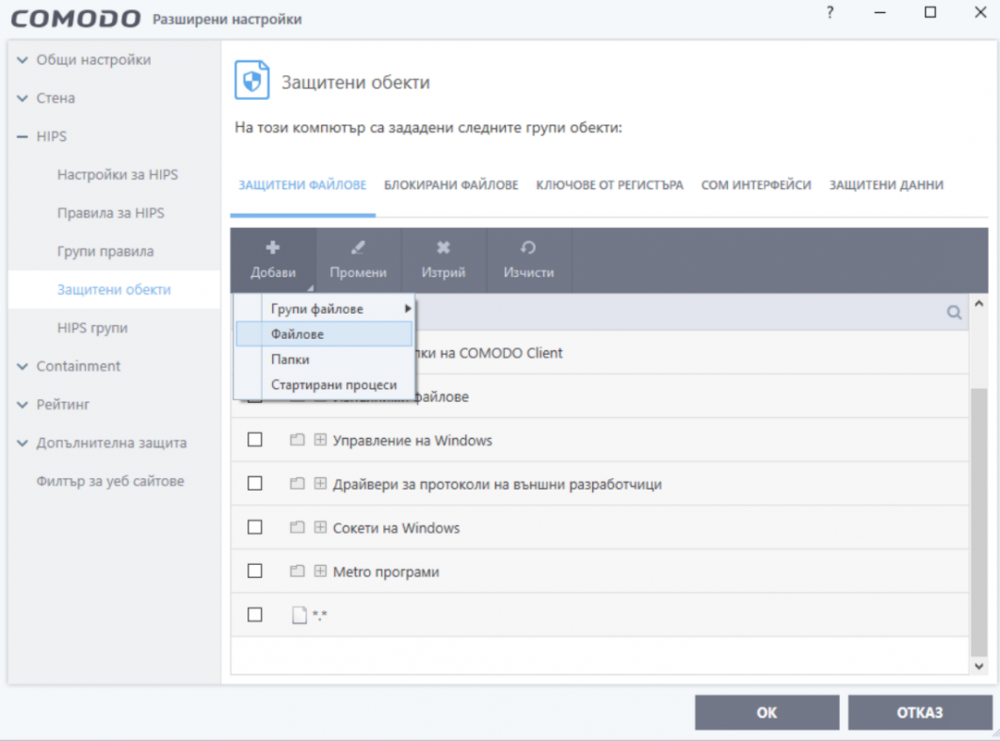Check the Драйвери за протоколи checkbox
This screenshot has width=1000, height=741.
click(254, 483)
